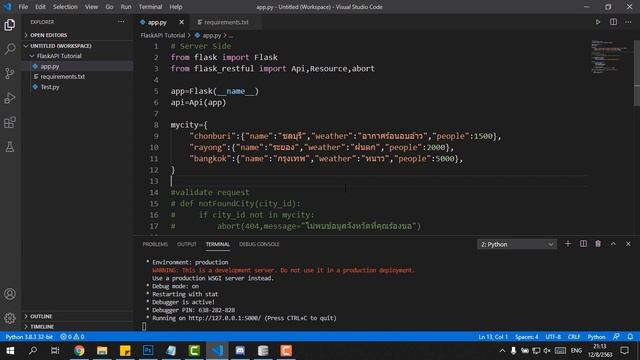This screenshot has height=360, width=640.
Task: Change CRLF end of line sequence
Action: coord(574,337)
